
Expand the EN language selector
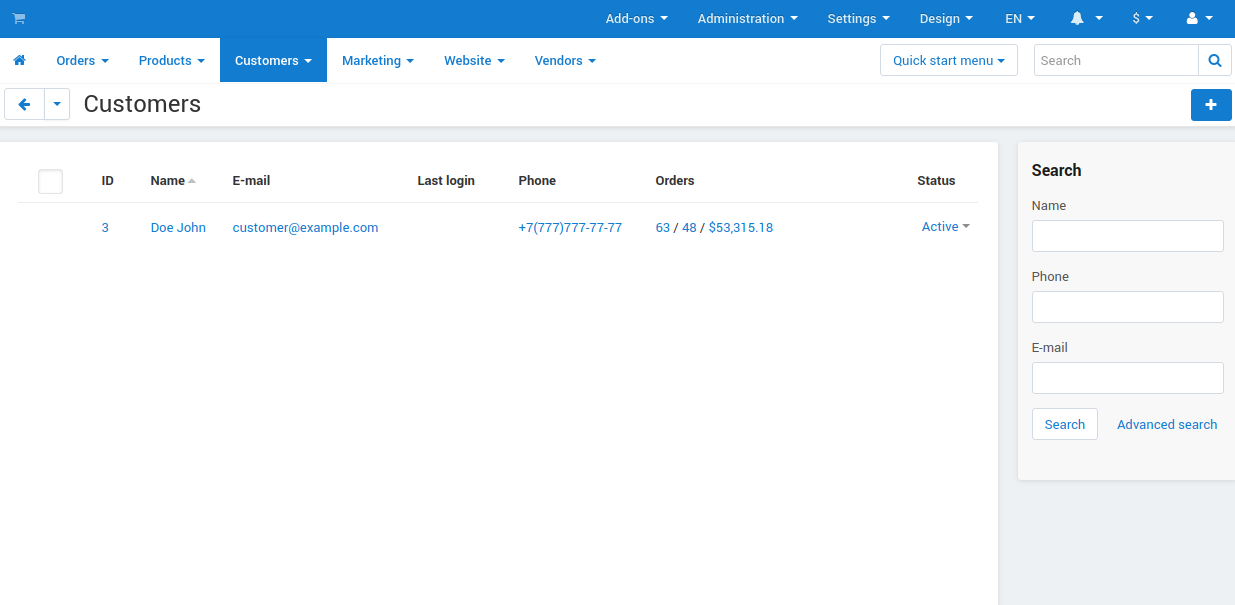[1020, 19]
